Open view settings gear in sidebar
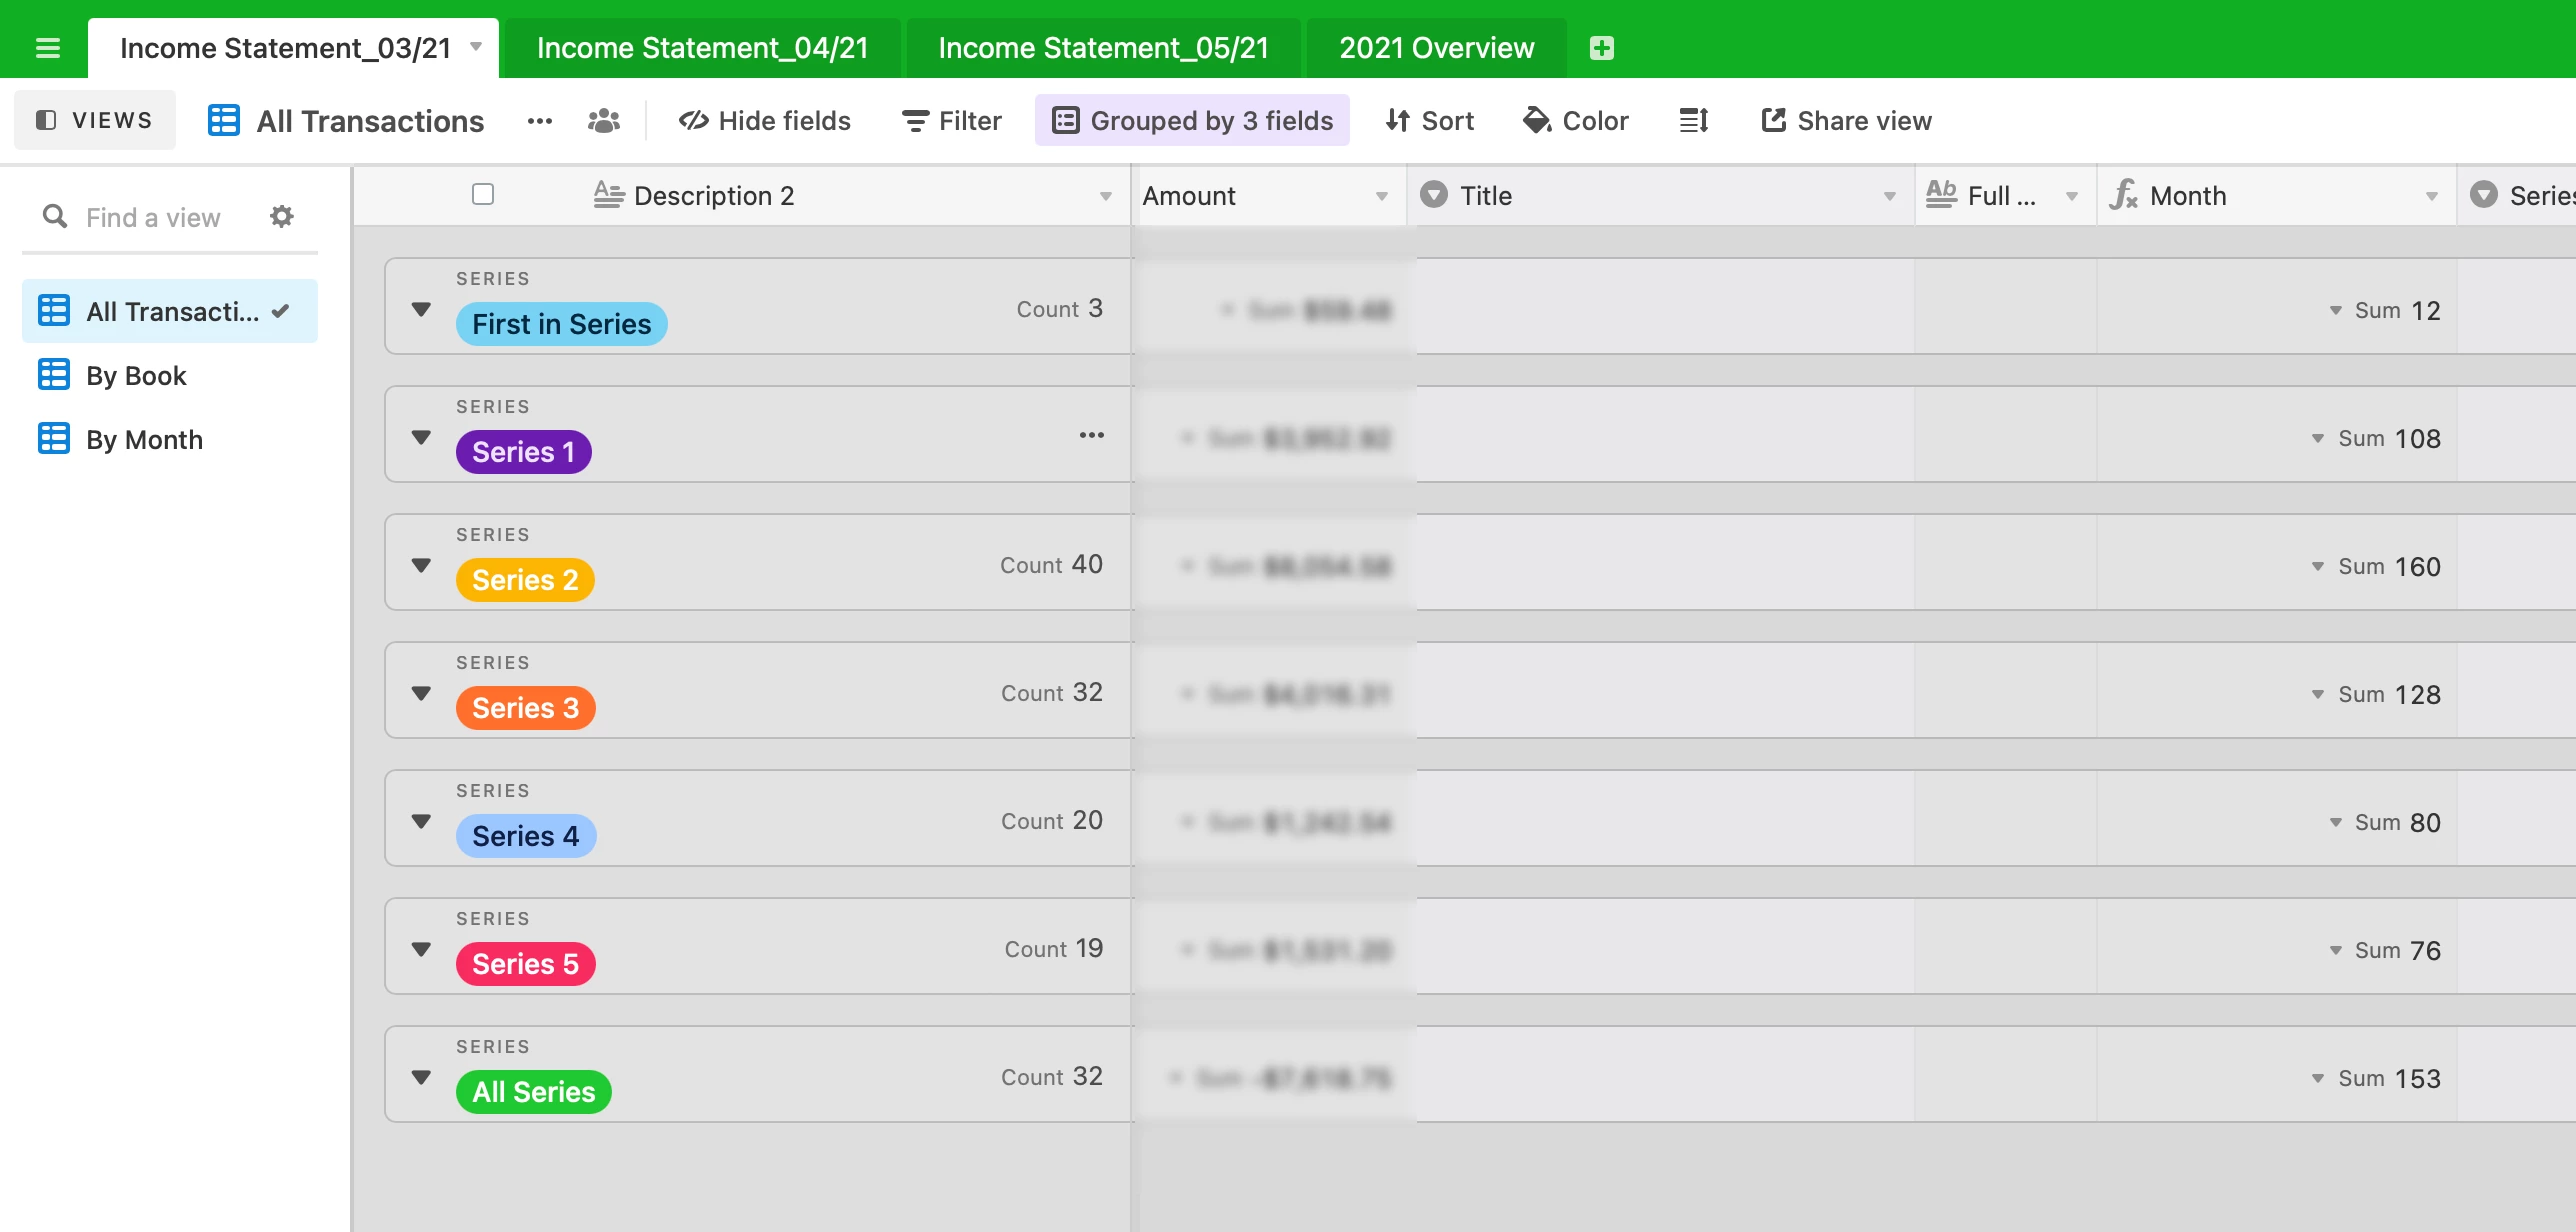The width and height of the screenshot is (2576, 1232). point(282,216)
